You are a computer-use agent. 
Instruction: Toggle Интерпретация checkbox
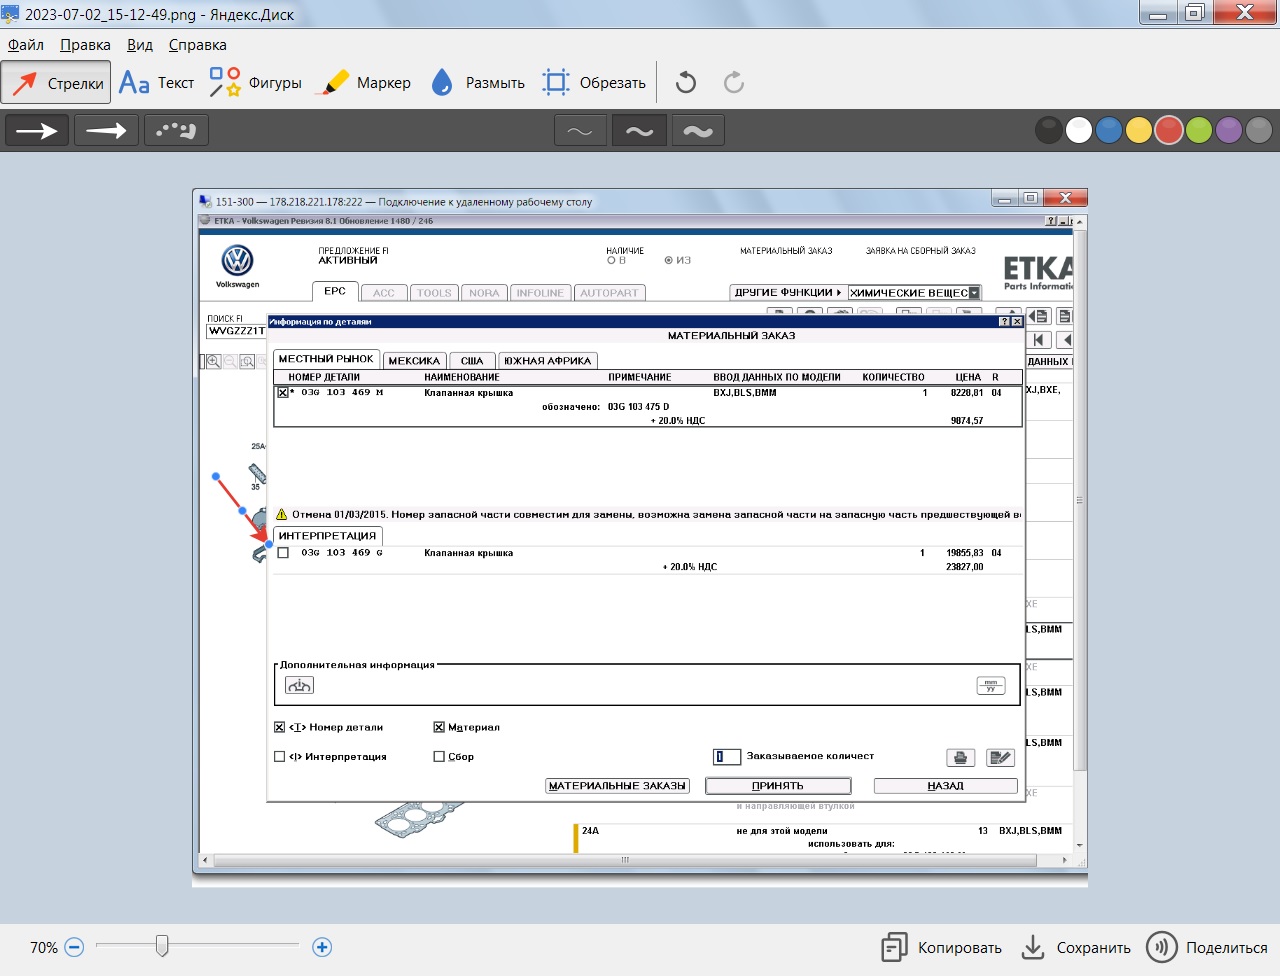click(x=279, y=757)
